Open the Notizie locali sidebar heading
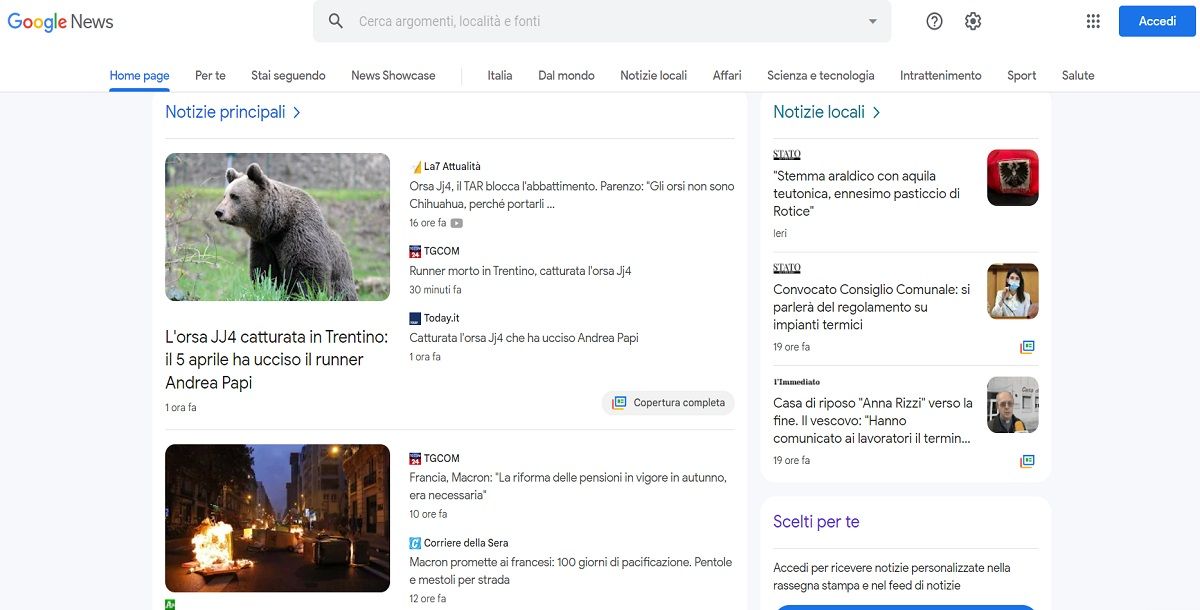Viewport: 1200px width, 610px height. [819, 112]
